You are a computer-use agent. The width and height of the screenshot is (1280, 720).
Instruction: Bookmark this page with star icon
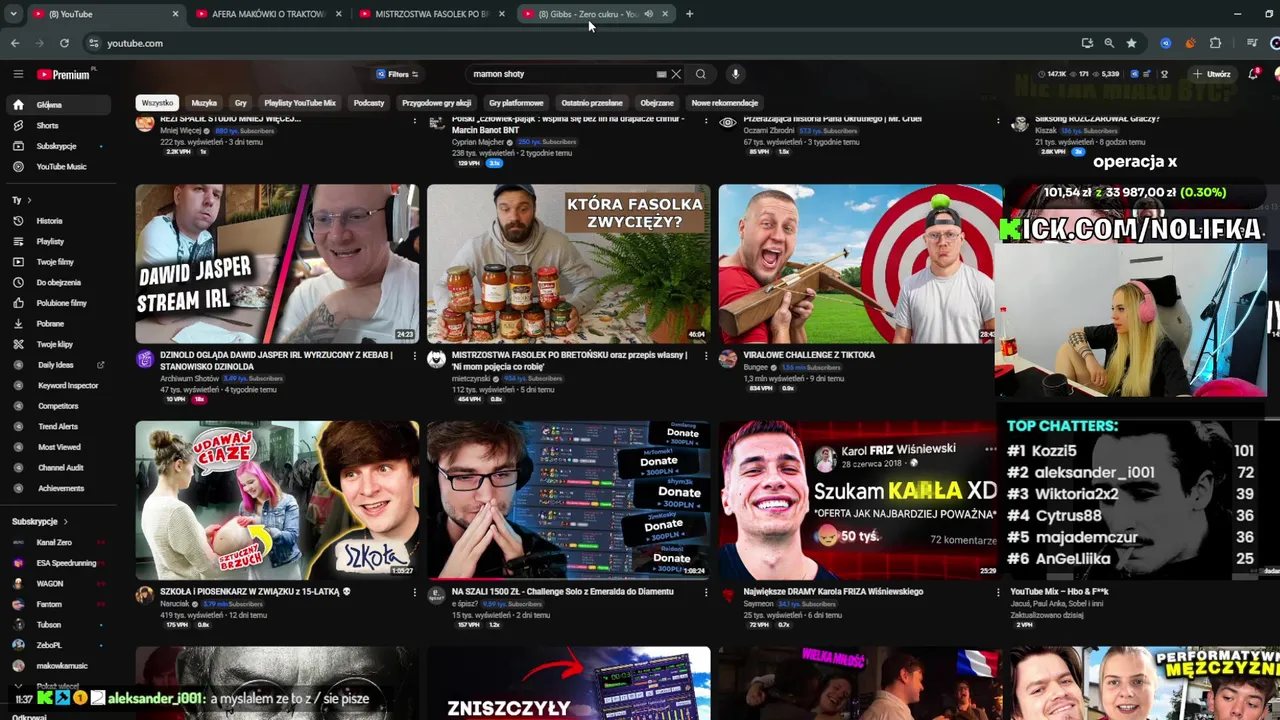coord(1131,43)
